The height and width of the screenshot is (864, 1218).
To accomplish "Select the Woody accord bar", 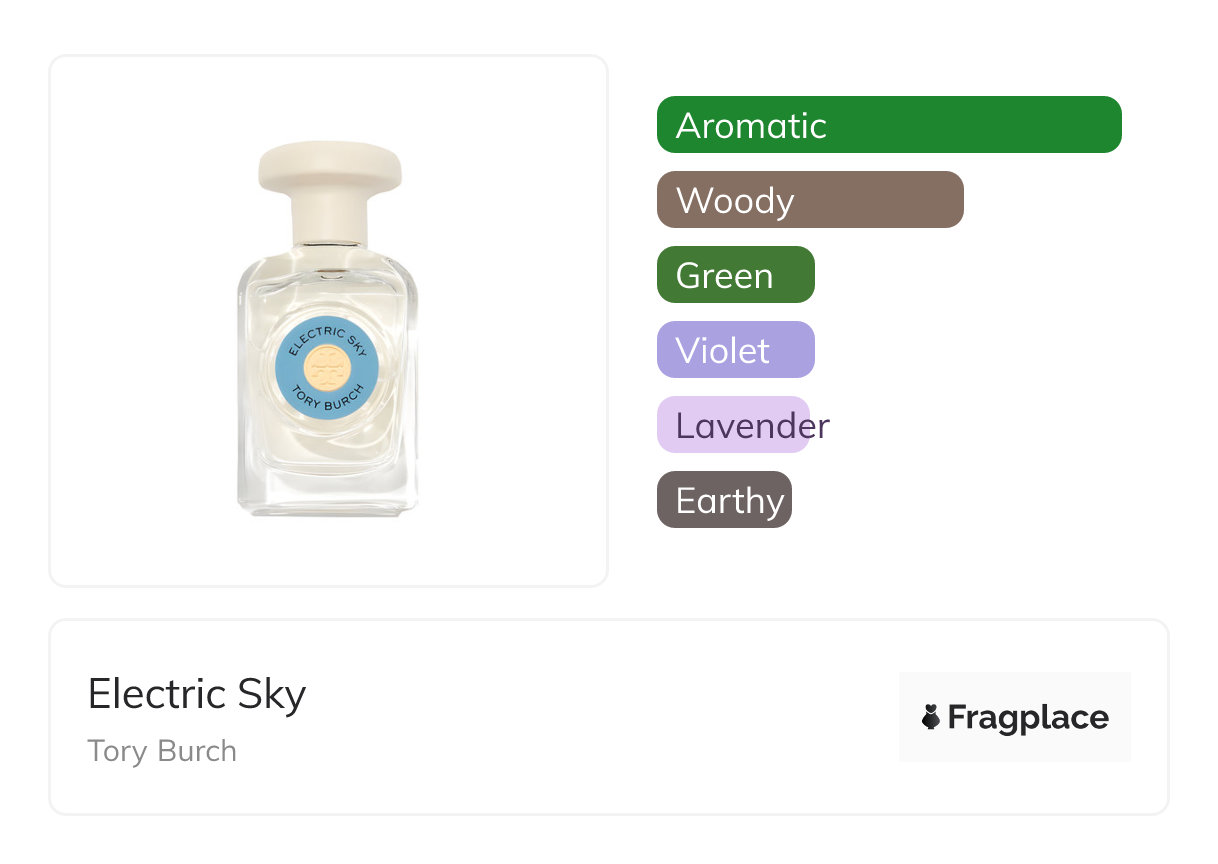I will tap(809, 200).
